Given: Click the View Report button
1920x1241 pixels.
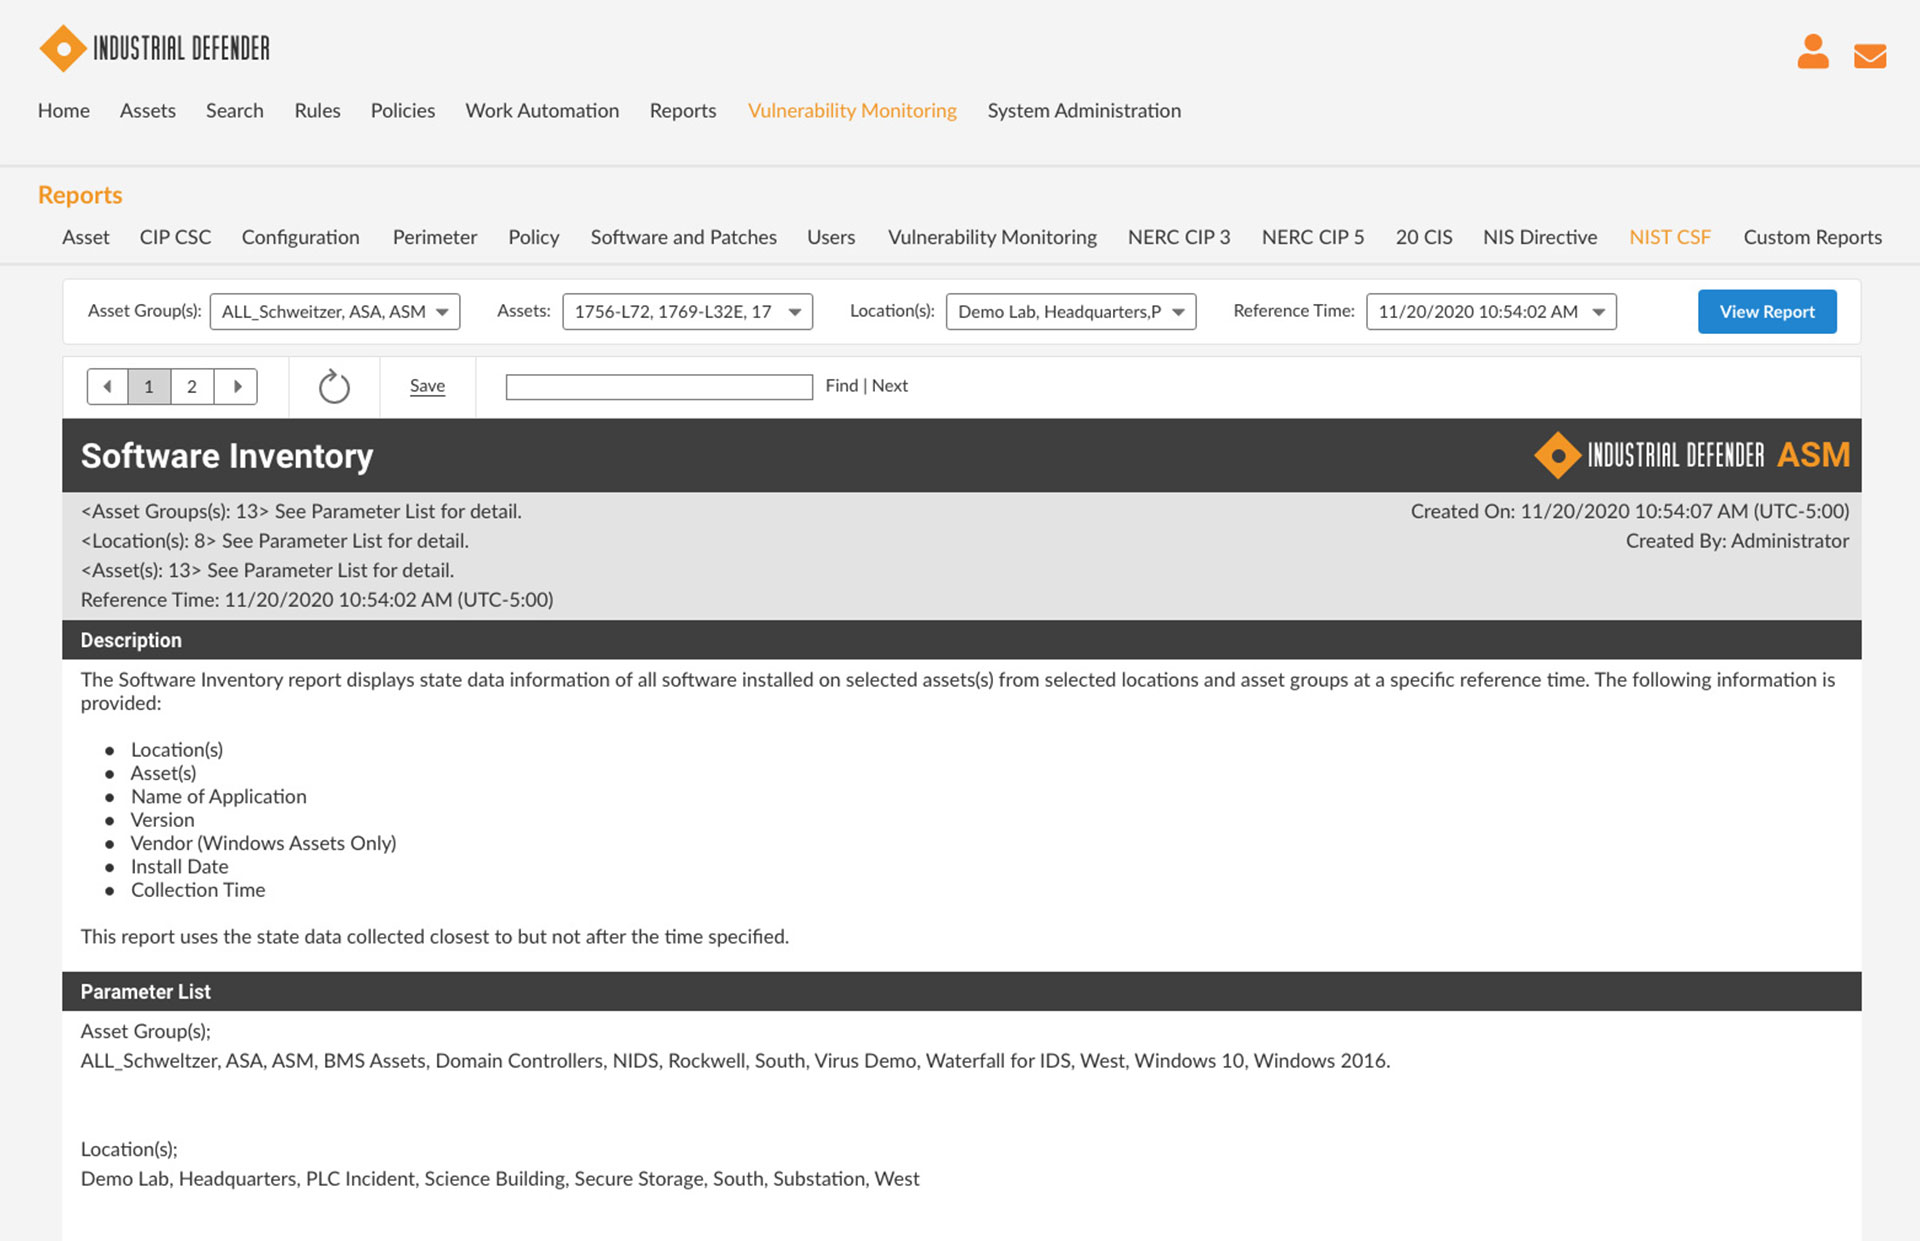Looking at the screenshot, I should pyautogui.click(x=1766, y=312).
